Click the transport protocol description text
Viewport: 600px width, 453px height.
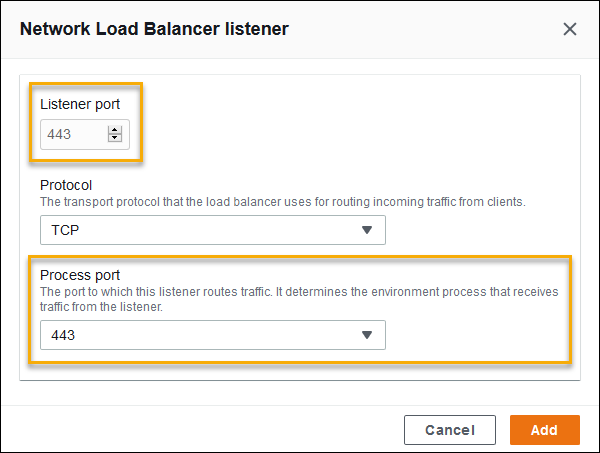282,201
